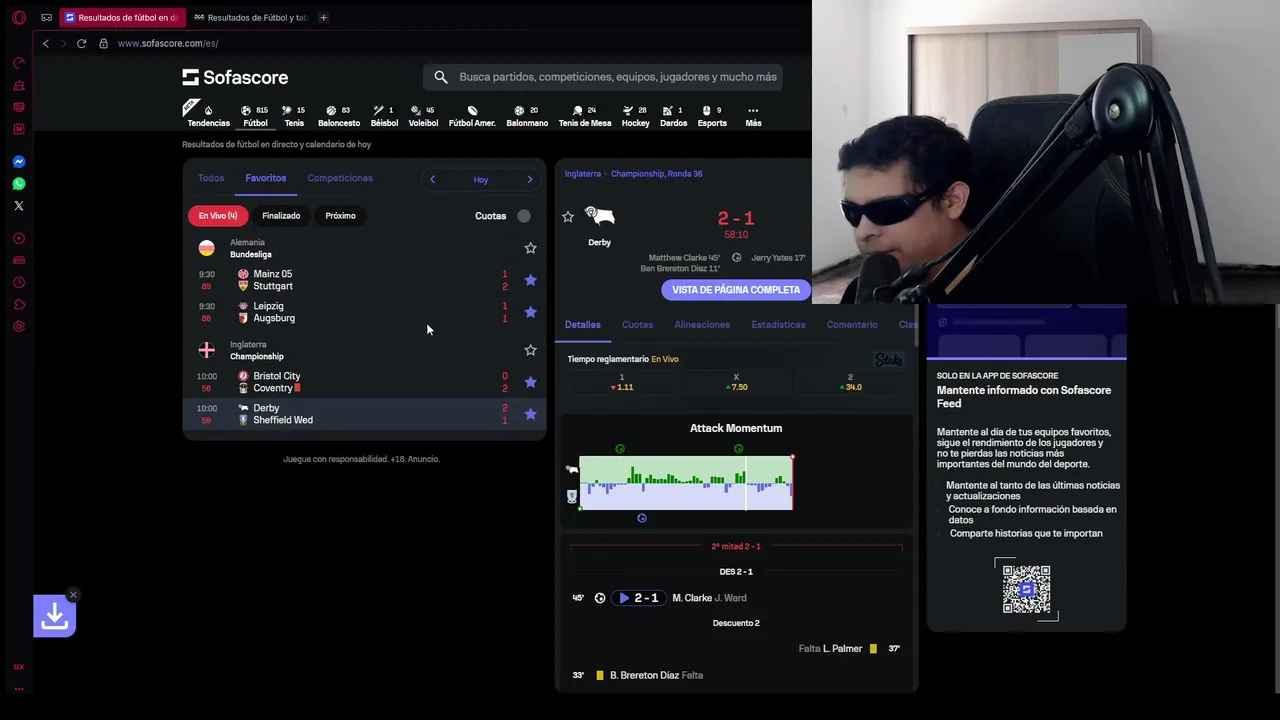This screenshot has height=720, width=1280.
Task: Open Hockey sport category
Action: [635, 116]
